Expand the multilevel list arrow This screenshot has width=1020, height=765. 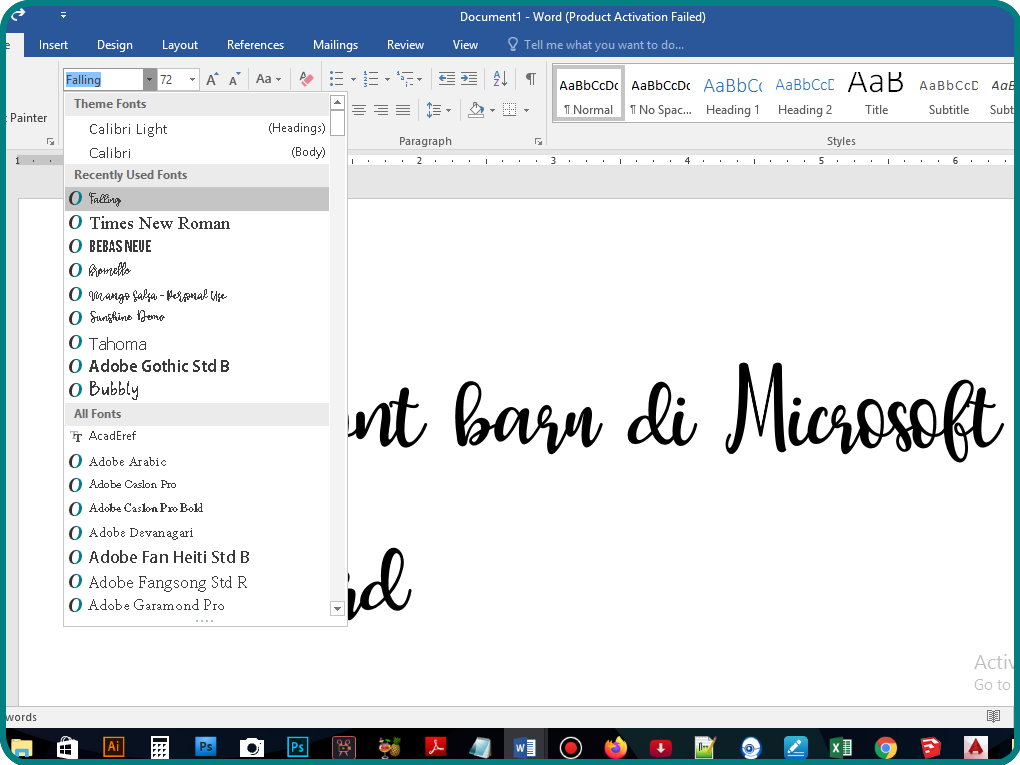coord(419,79)
